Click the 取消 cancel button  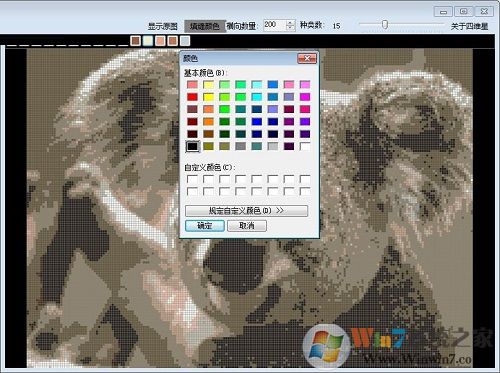coord(247,226)
